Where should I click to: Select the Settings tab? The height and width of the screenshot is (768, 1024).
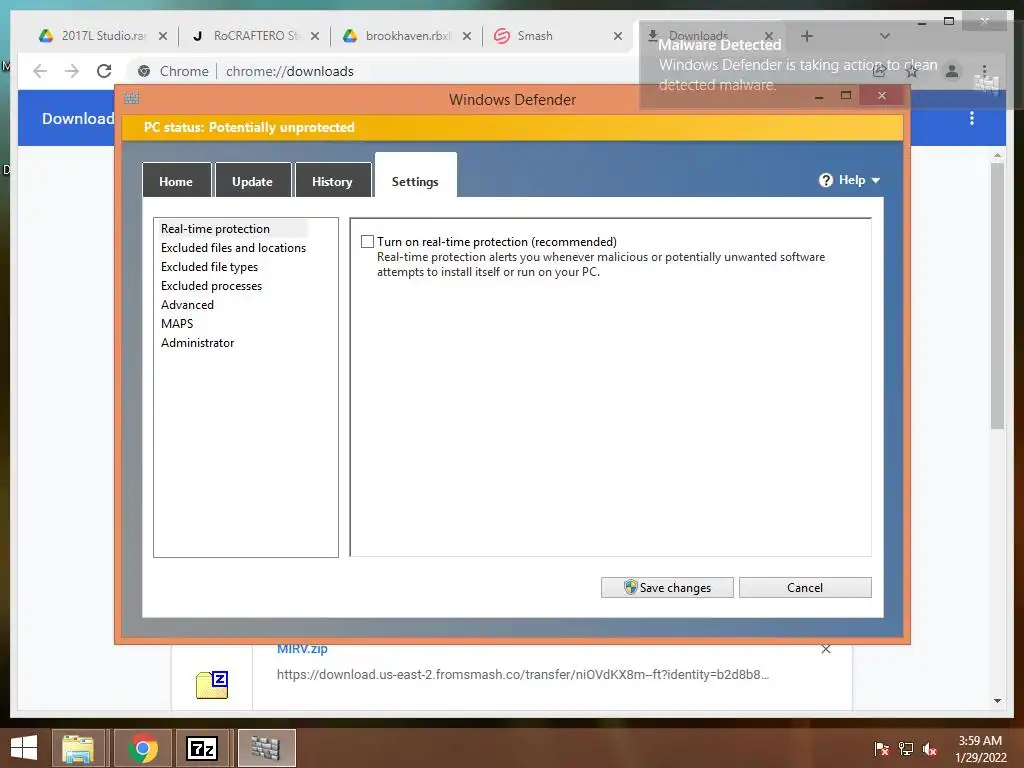pos(415,176)
